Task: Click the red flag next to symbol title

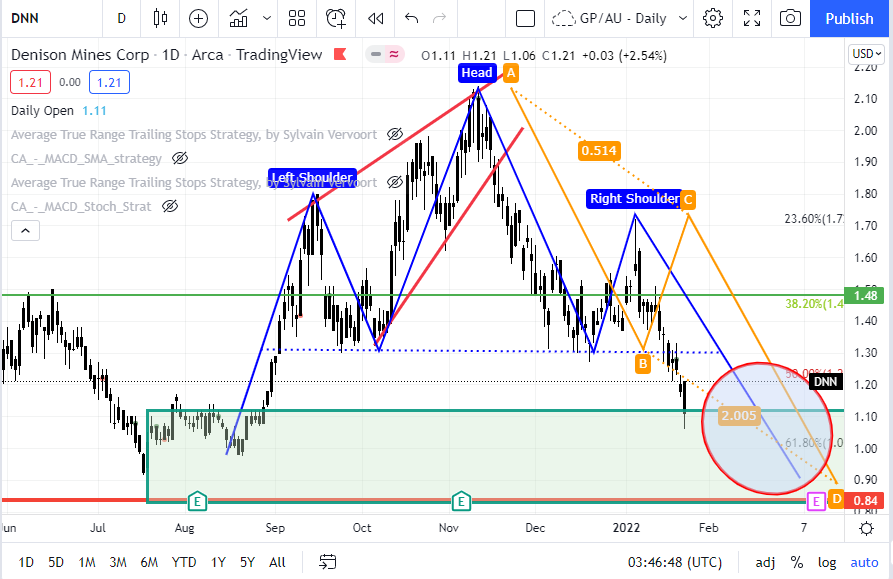Action: click(340, 55)
